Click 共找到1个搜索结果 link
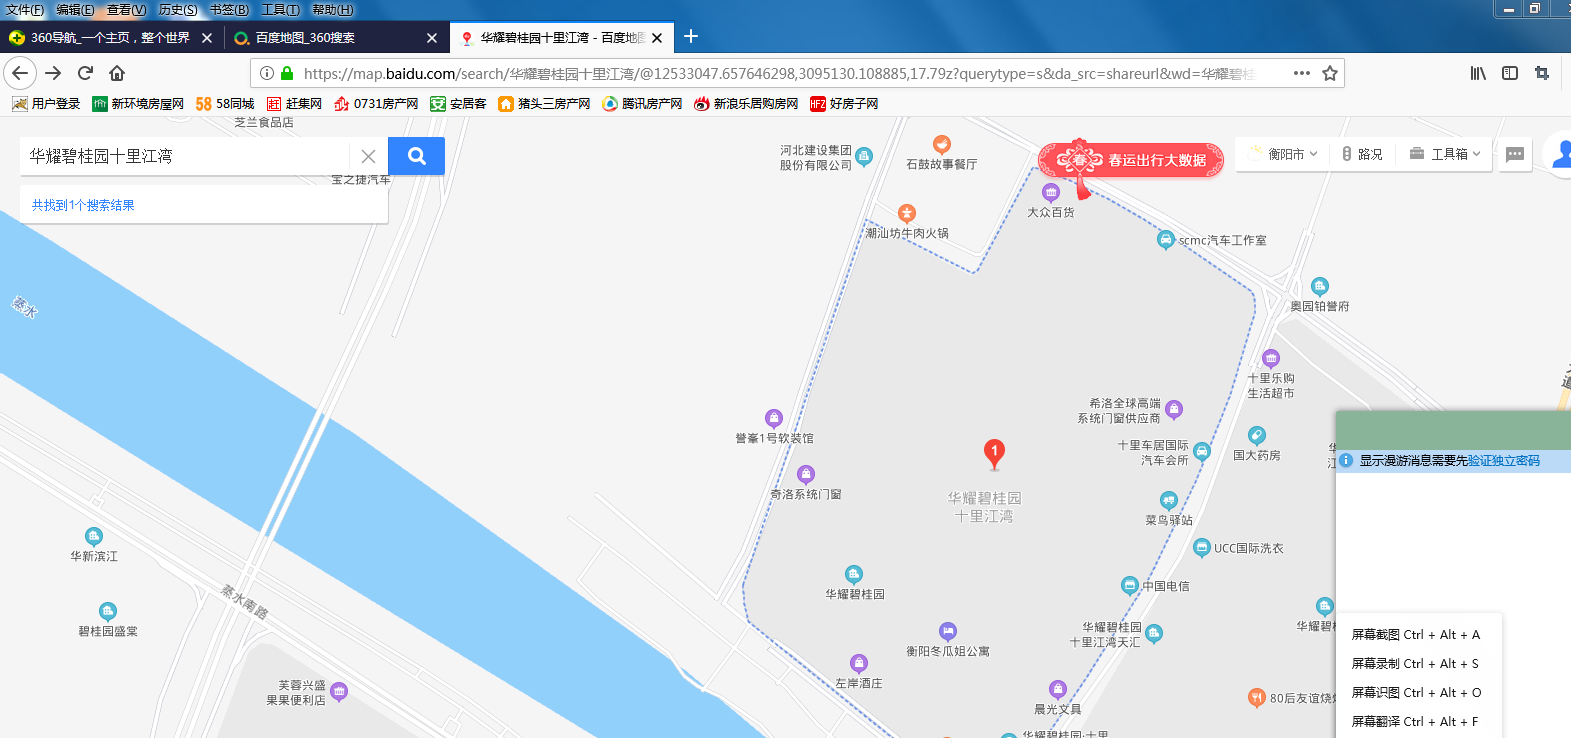The width and height of the screenshot is (1571, 738). [x=83, y=205]
